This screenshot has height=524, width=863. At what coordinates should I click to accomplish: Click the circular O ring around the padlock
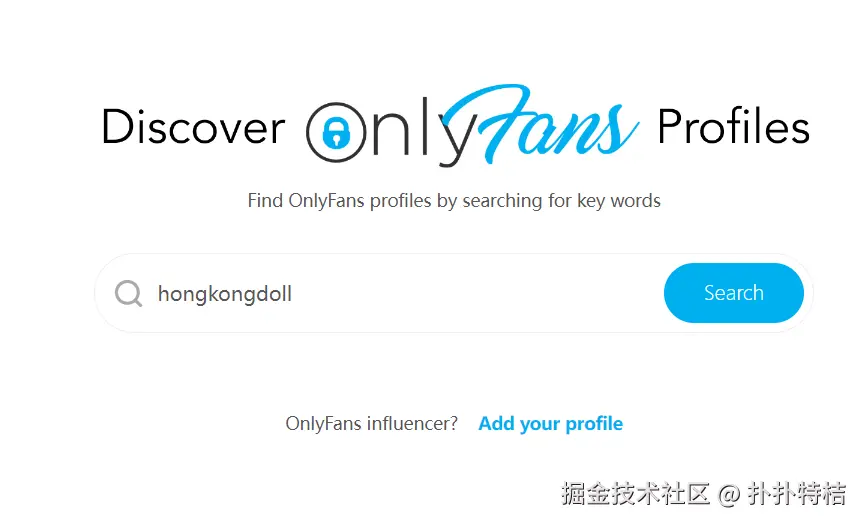point(336,132)
